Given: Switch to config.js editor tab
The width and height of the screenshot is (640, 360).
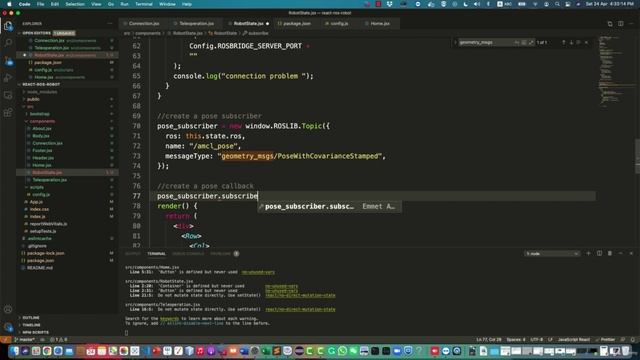Looking at the screenshot, I should point(339,24).
